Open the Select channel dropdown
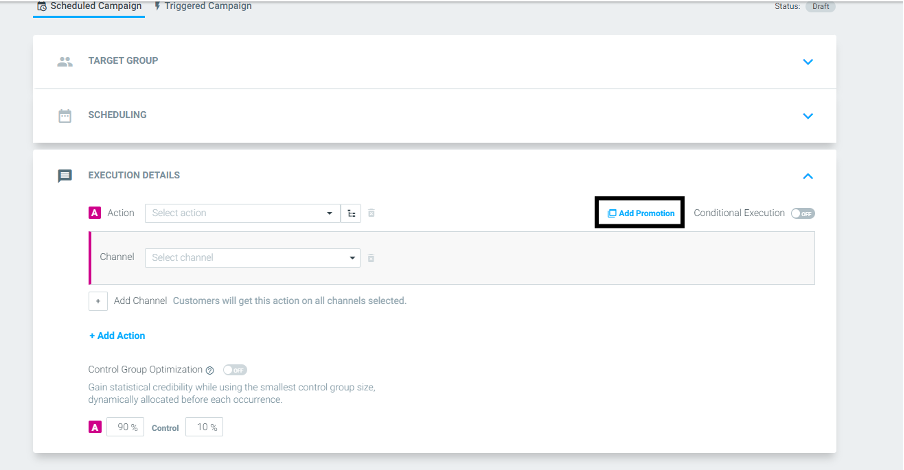This screenshot has height=470, width=904. coord(253,257)
